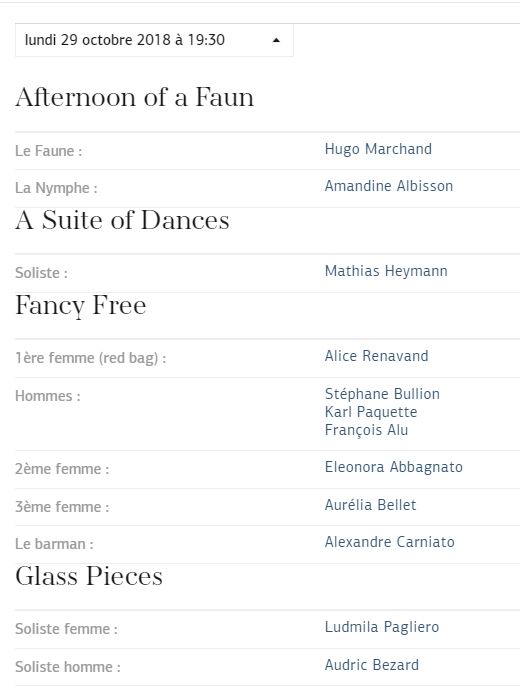Open Hugo Marchand's profile link
Screen dimensions: 520x694
pyautogui.click(x=378, y=149)
